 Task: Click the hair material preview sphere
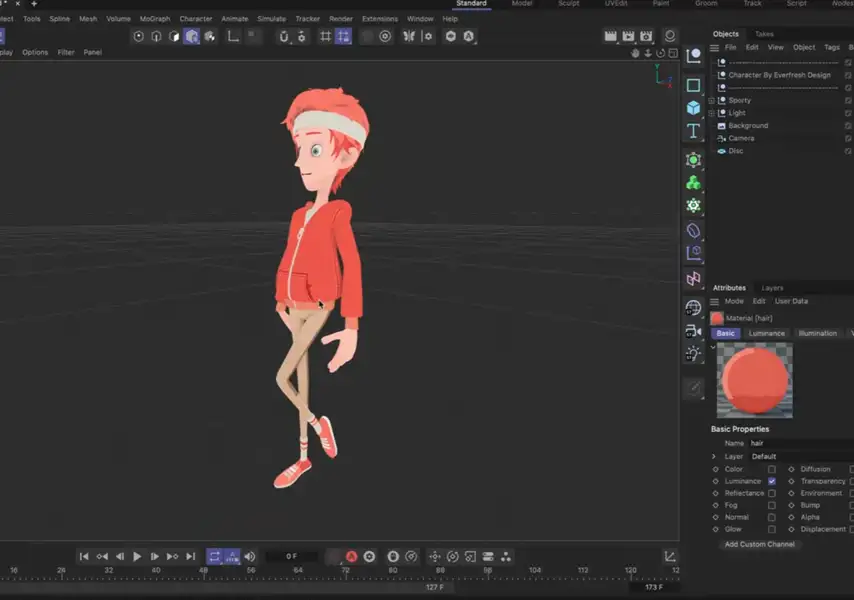[753, 381]
